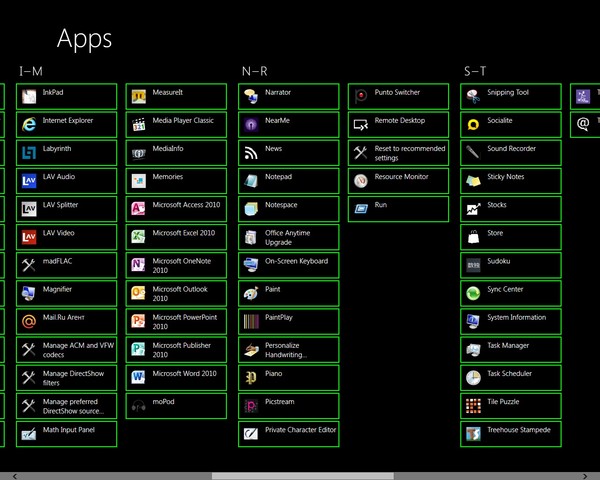The height and width of the screenshot is (480, 600).
Task: Open Manage ACM and VFW codecs
Action: tap(67, 349)
